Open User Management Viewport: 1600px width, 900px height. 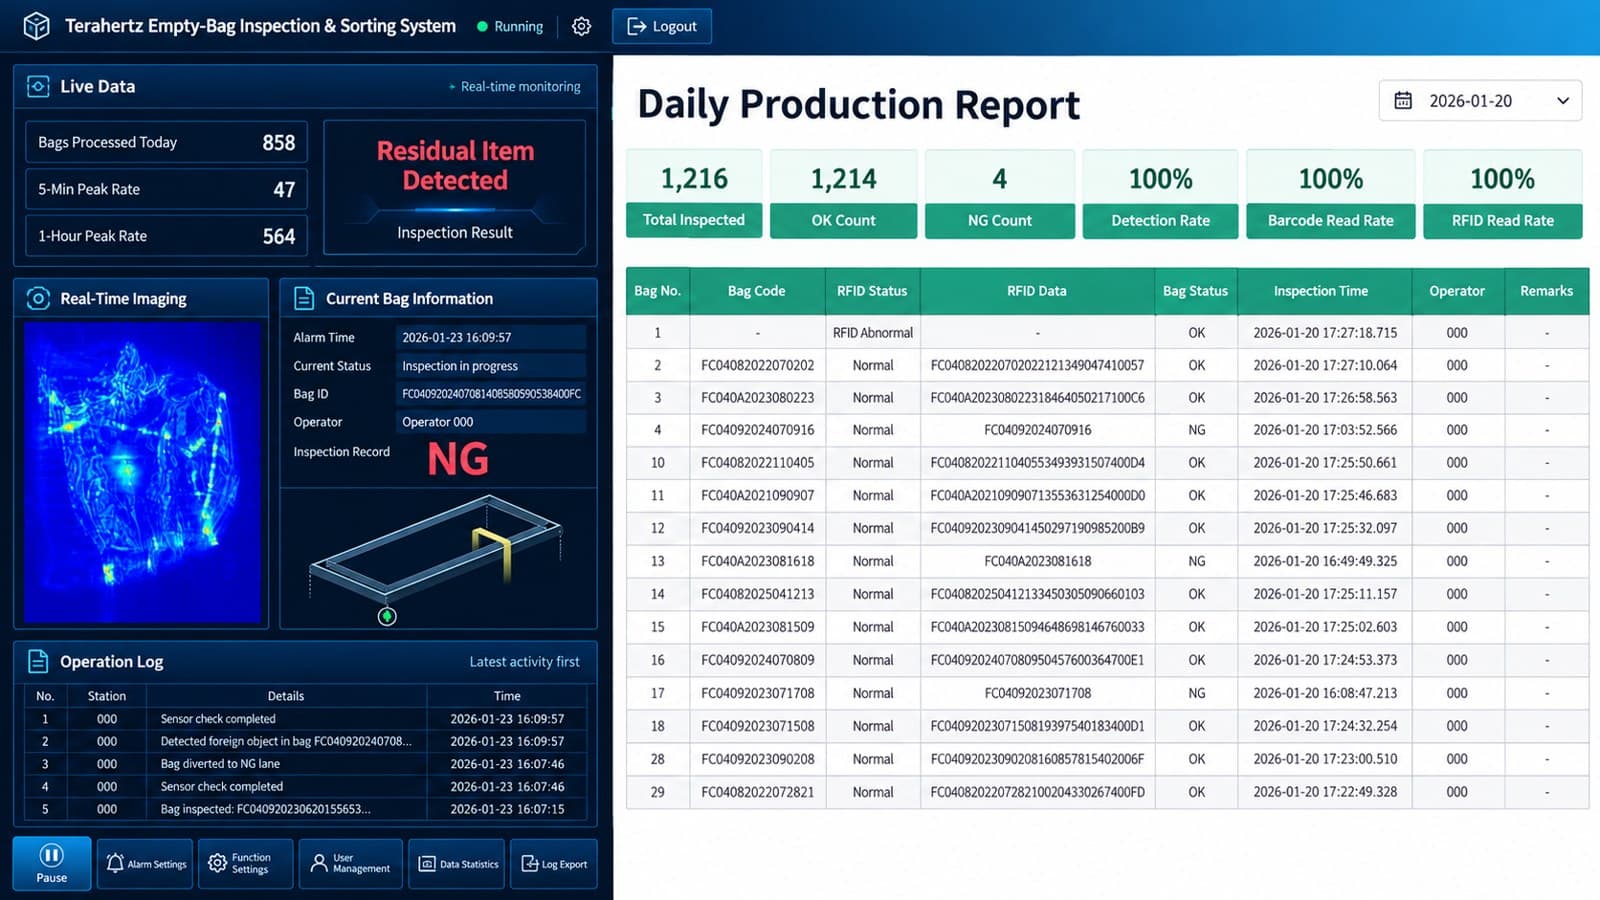[350, 864]
